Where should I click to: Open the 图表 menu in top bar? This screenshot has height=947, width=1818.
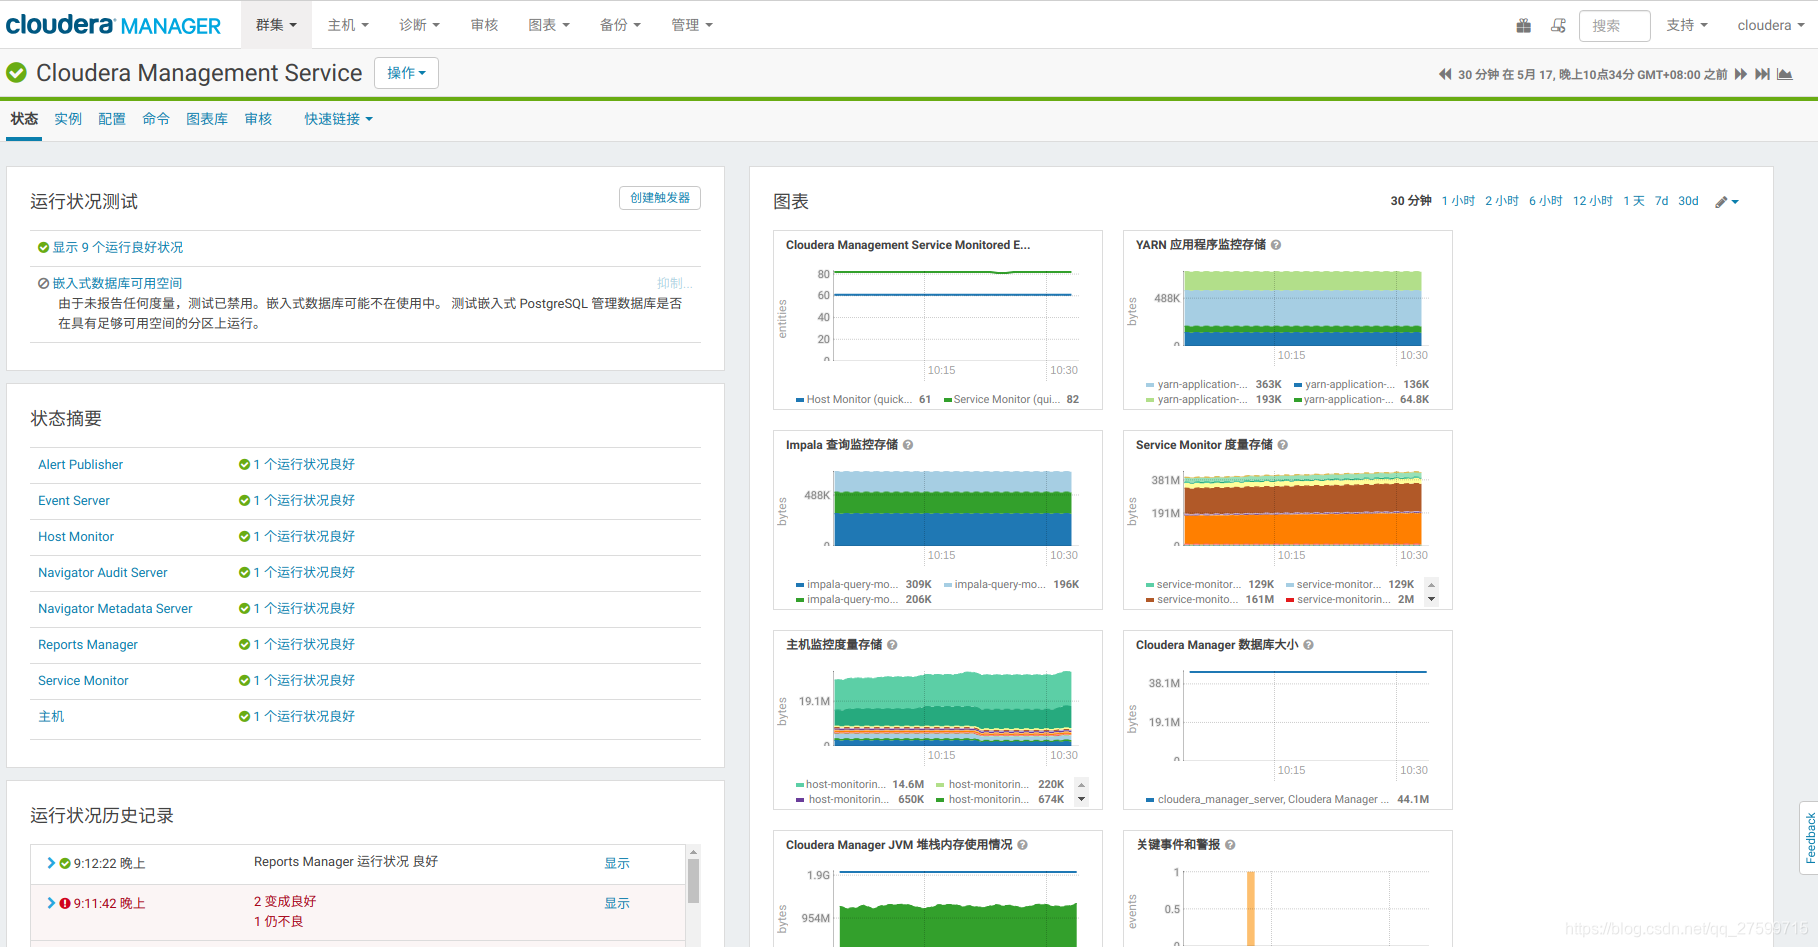549,25
